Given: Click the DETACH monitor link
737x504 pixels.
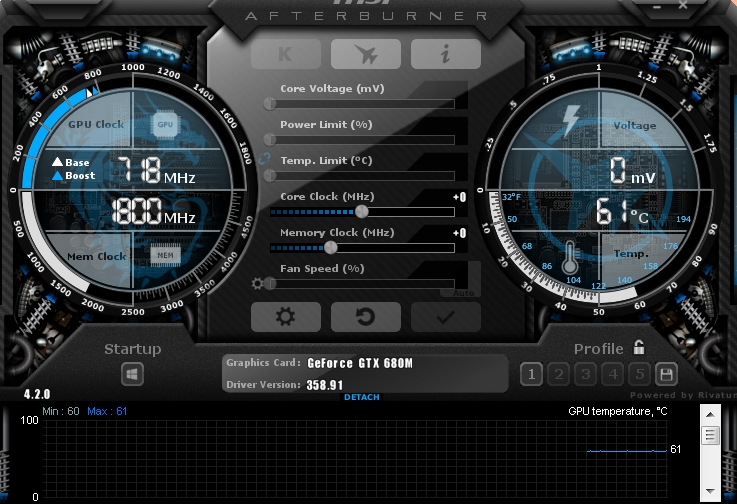Looking at the screenshot, I should [361, 397].
